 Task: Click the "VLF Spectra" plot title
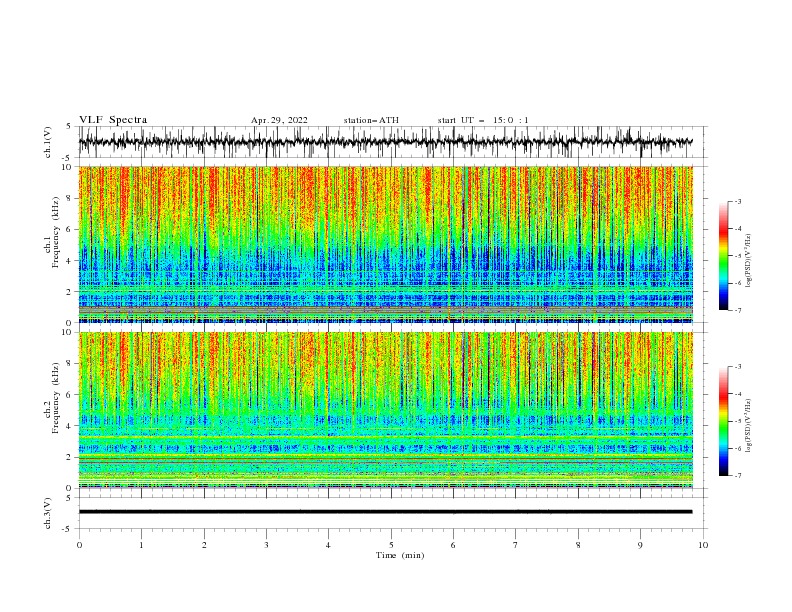tap(113, 120)
